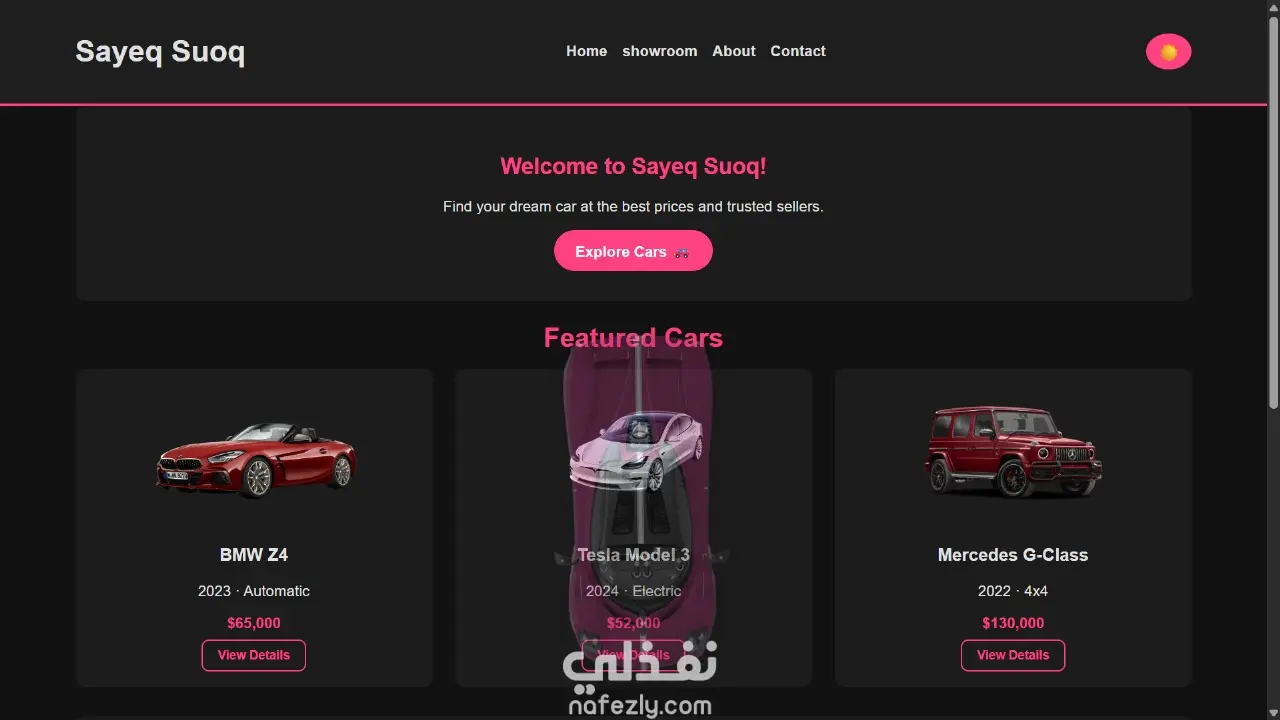
Task: Click the Sayeq Suoq site logo
Action: coord(160,52)
